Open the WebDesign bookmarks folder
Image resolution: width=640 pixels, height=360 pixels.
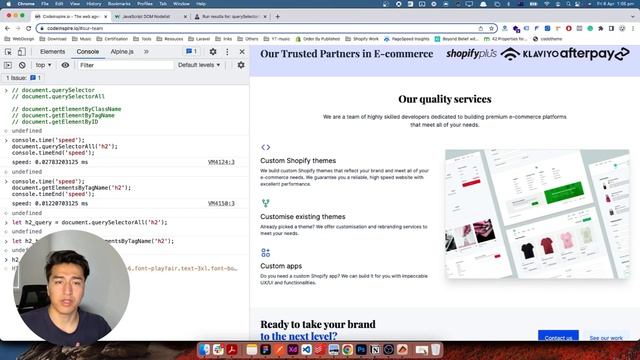(x=20, y=39)
